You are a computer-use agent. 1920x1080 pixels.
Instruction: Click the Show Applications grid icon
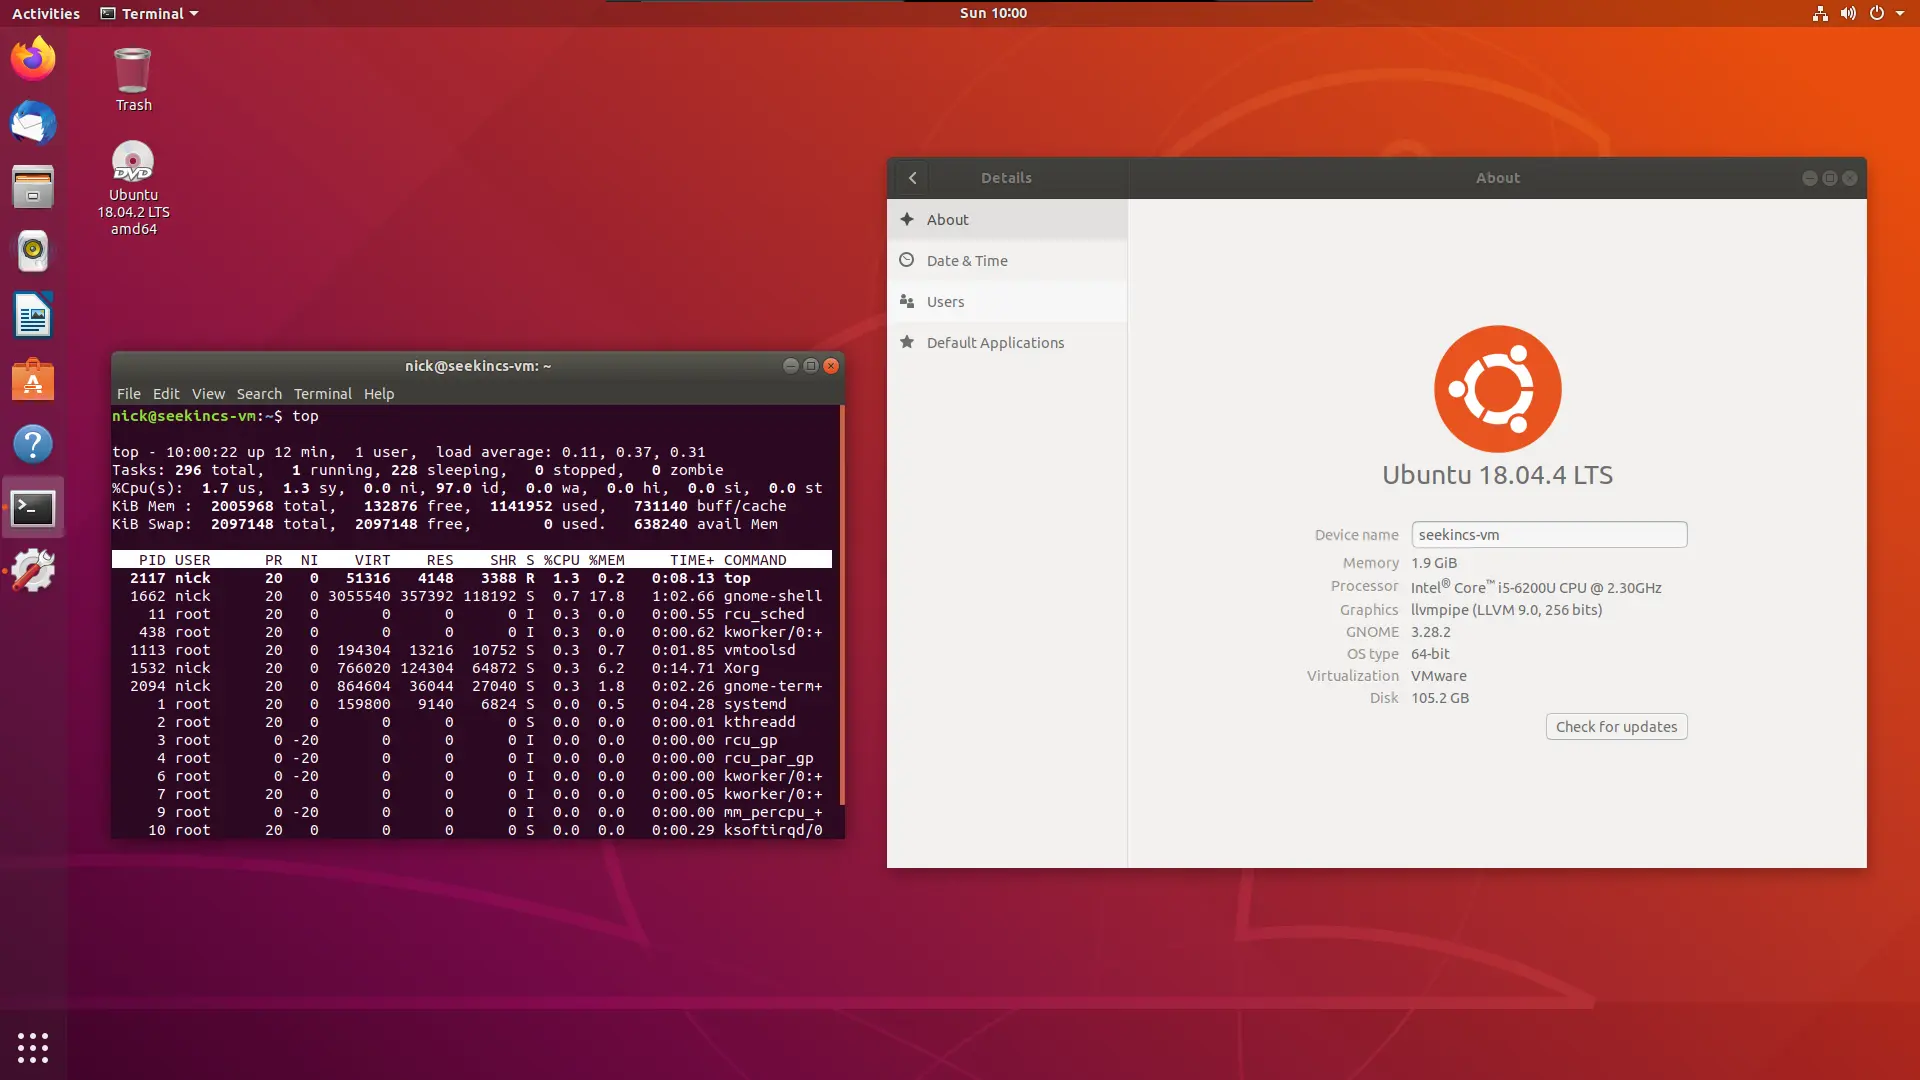click(33, 1047)
